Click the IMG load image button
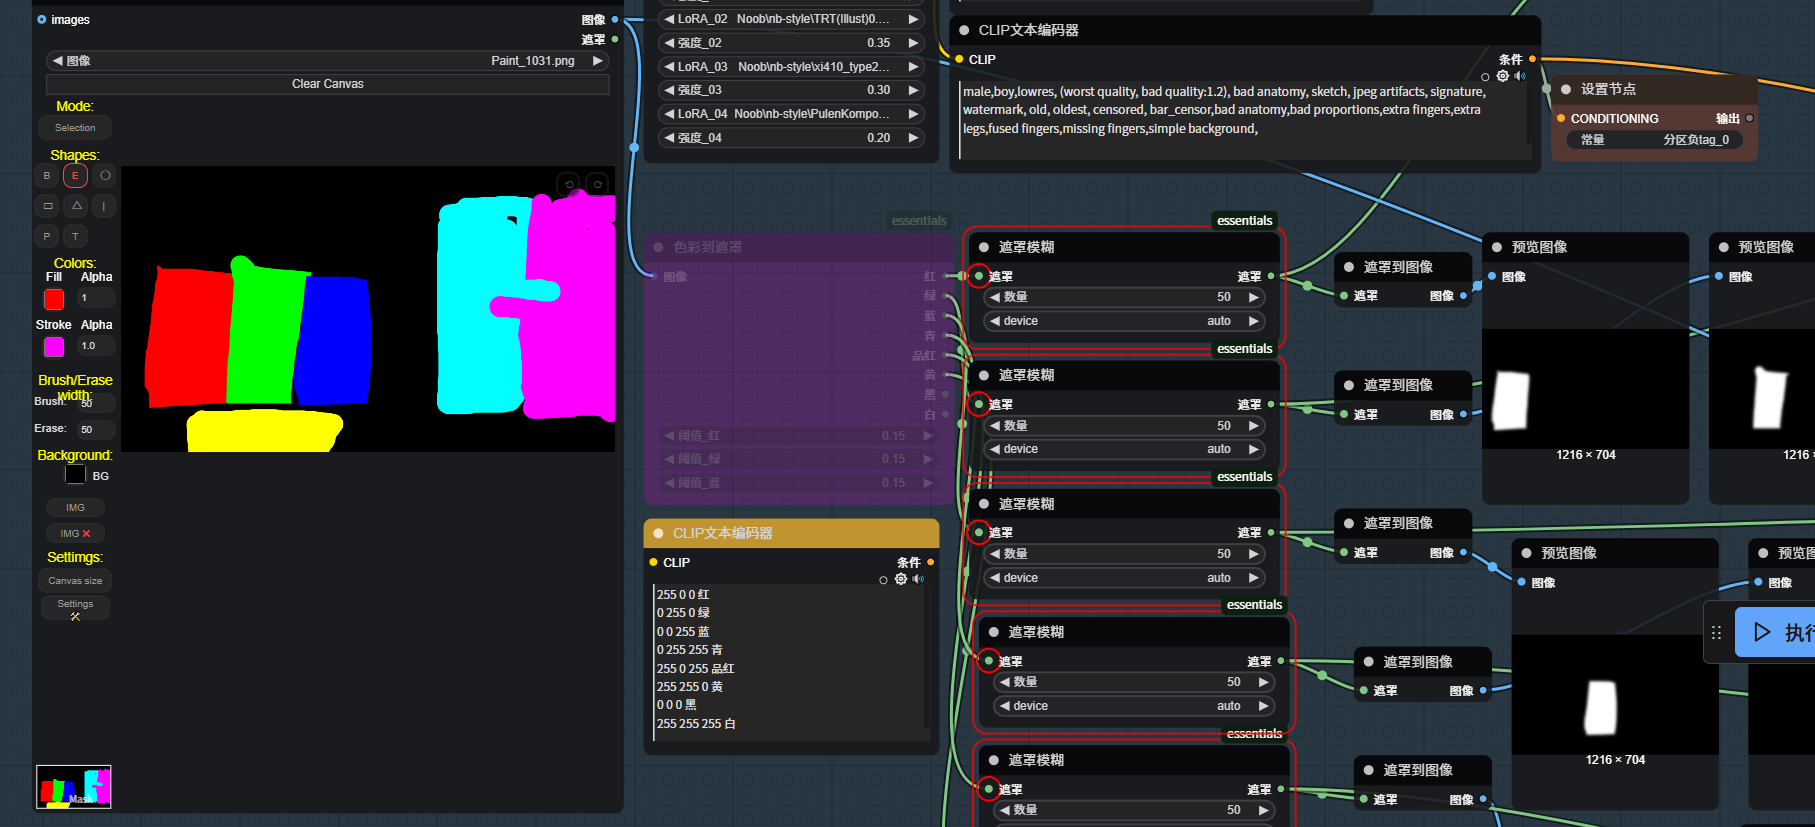Screen dimensions: 1815x827 click(x=75, y=508)
